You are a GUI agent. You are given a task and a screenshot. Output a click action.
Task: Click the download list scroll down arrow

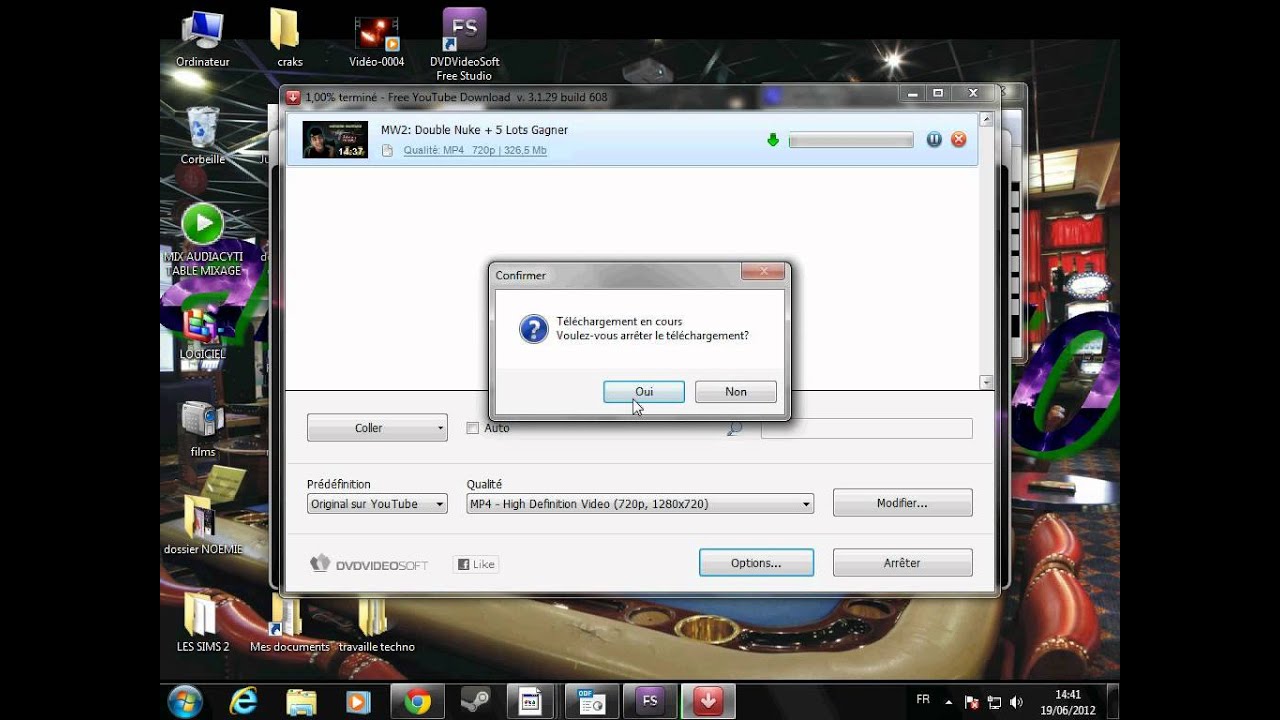click(986, 382)
